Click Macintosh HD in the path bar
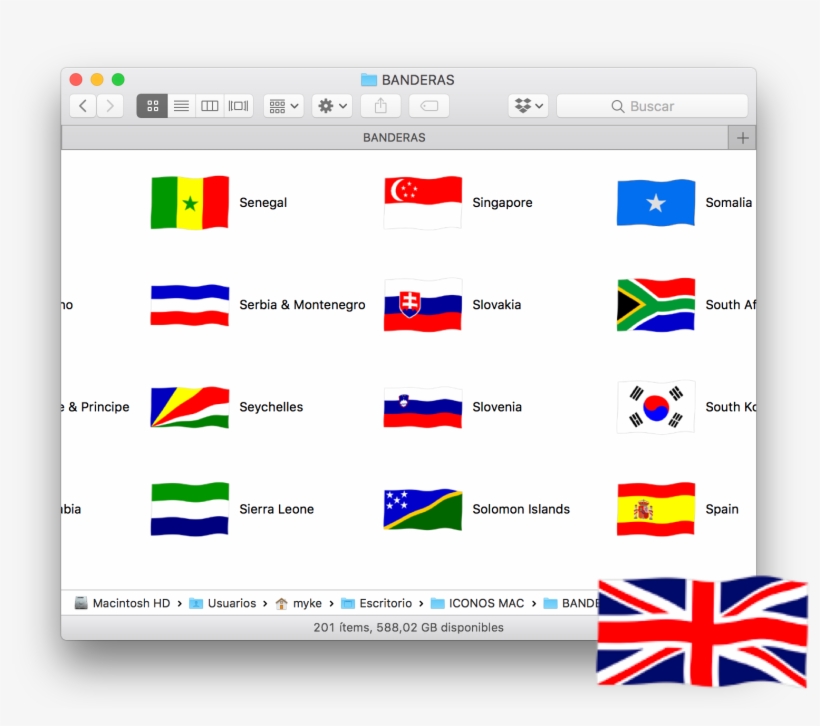This screenshot has height=726, width=820. [122, 603]
